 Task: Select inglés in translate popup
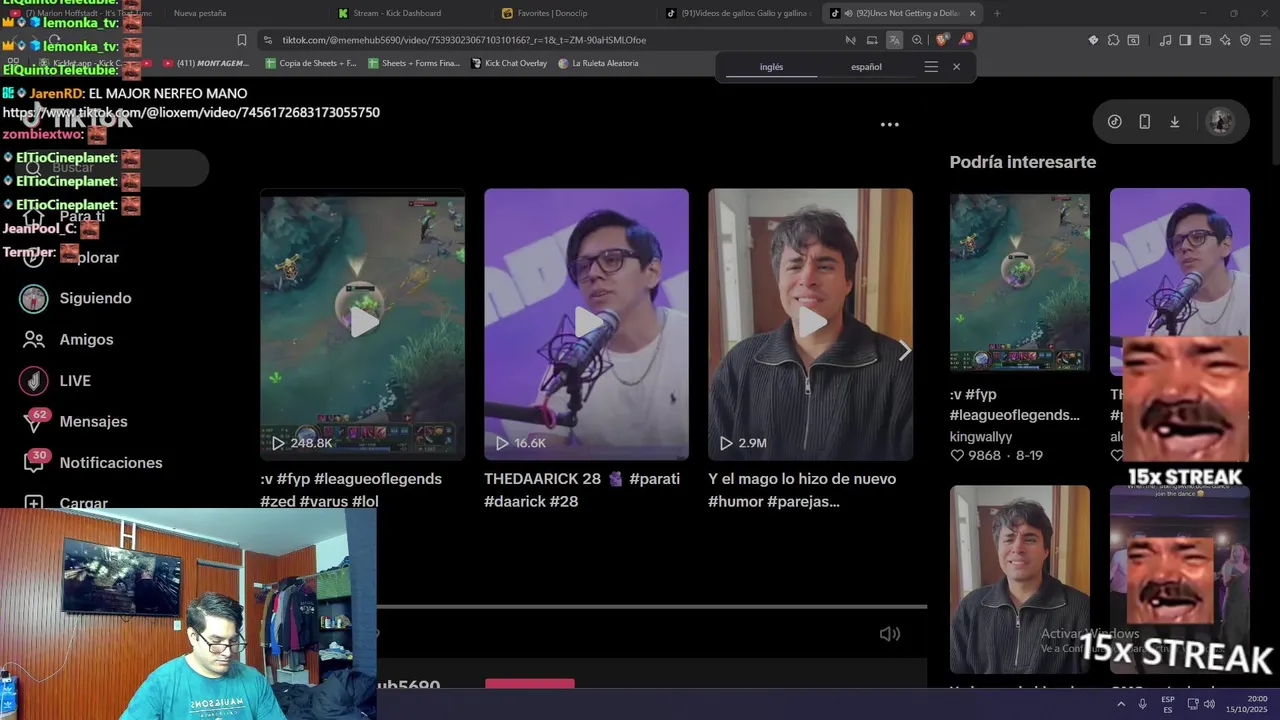click(771, 67)
